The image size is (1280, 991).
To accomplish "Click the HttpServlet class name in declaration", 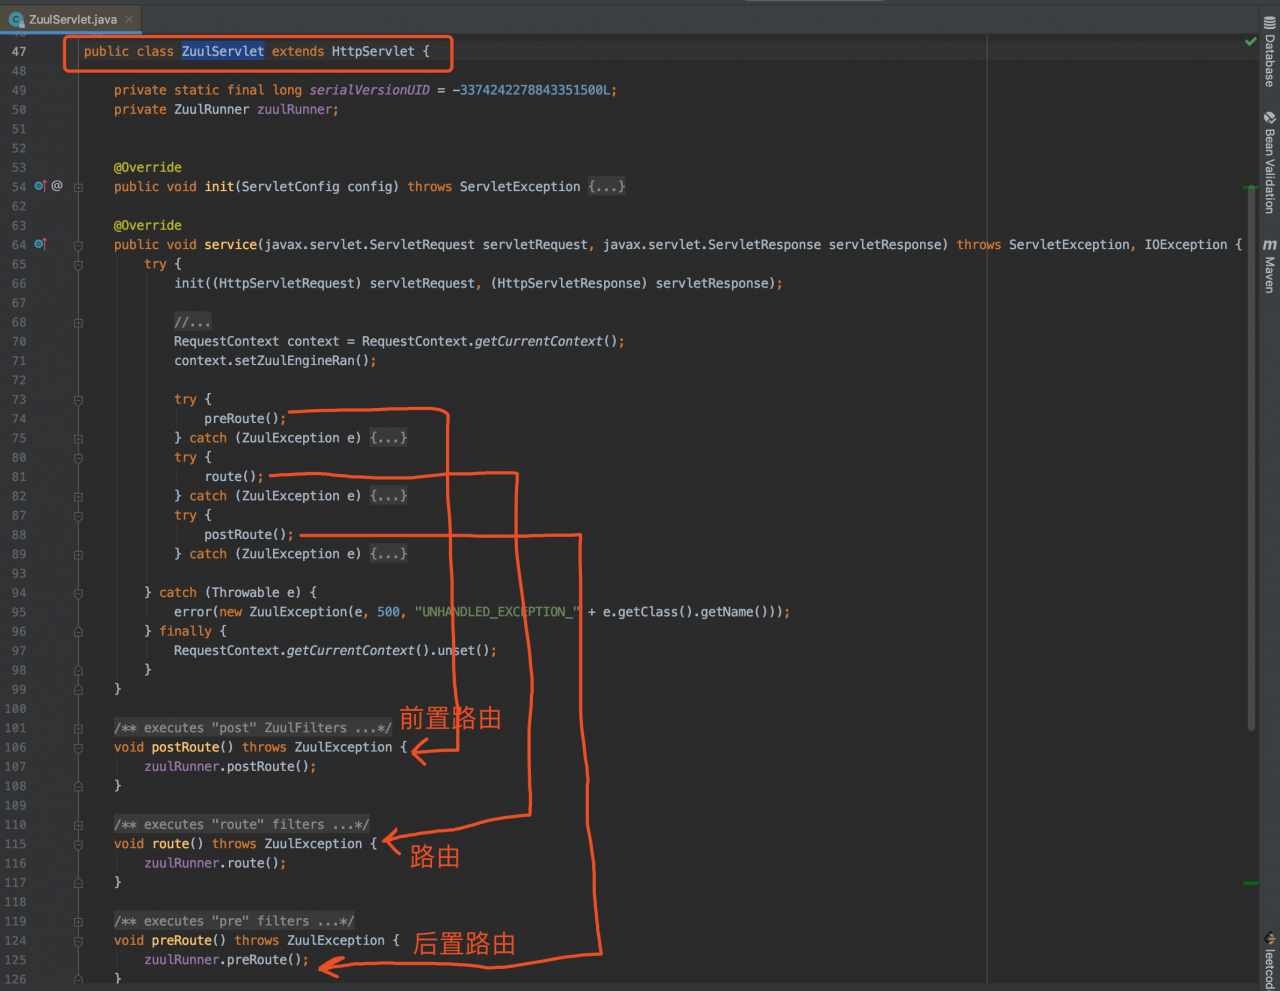I will coord(372,51).
